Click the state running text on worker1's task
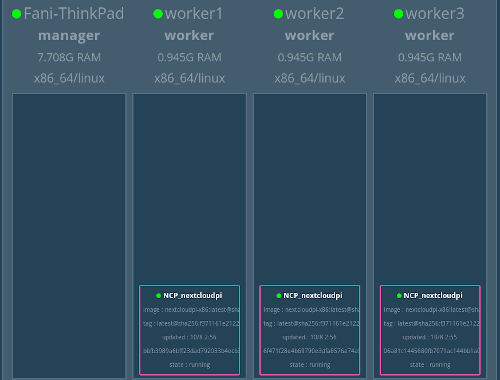Viewport: 500px width, 380px height. point(190,365)
